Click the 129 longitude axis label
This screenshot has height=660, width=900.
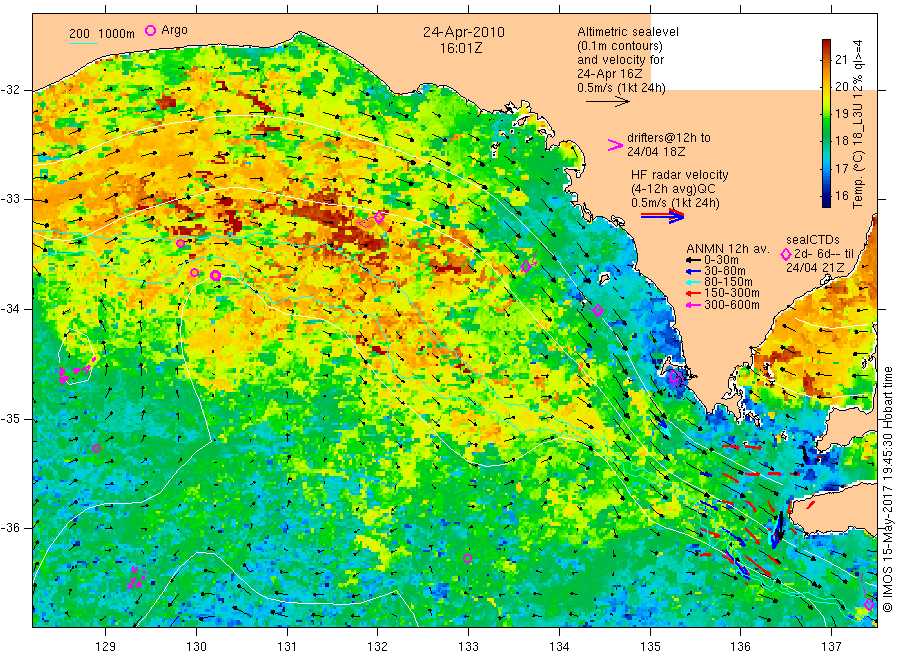(105, 647)
